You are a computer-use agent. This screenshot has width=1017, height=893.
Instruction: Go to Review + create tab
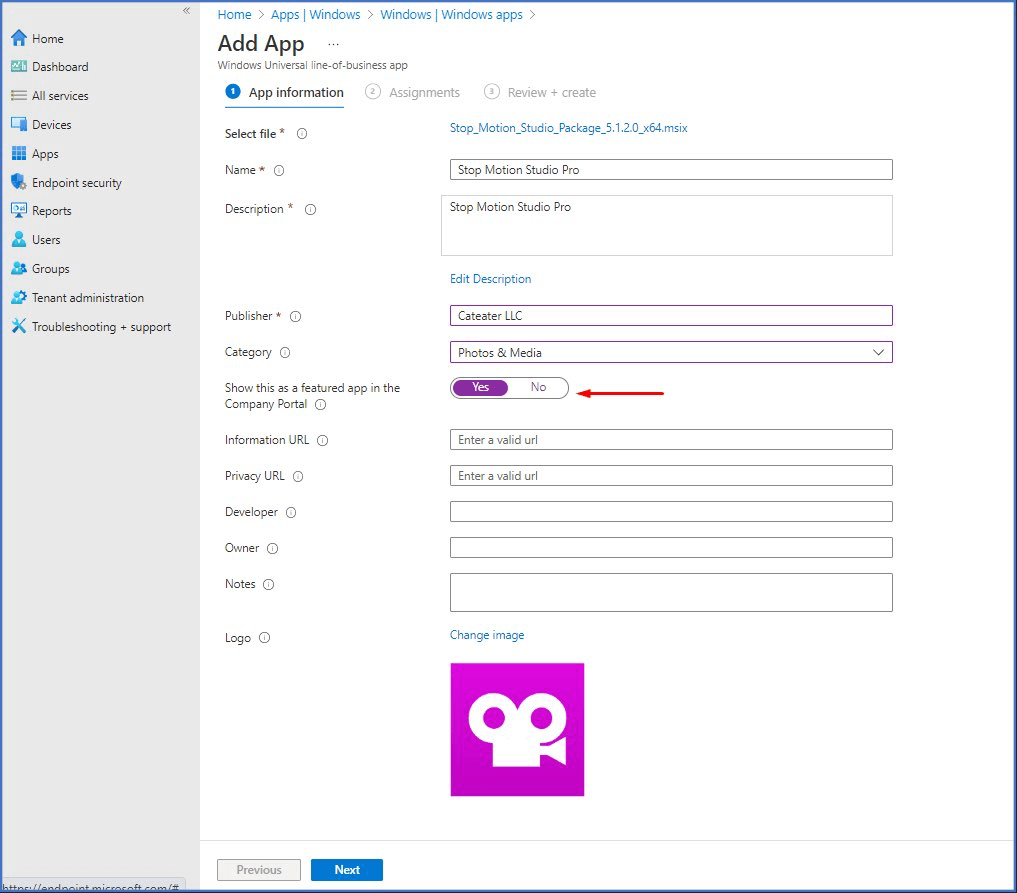[550, 93]
